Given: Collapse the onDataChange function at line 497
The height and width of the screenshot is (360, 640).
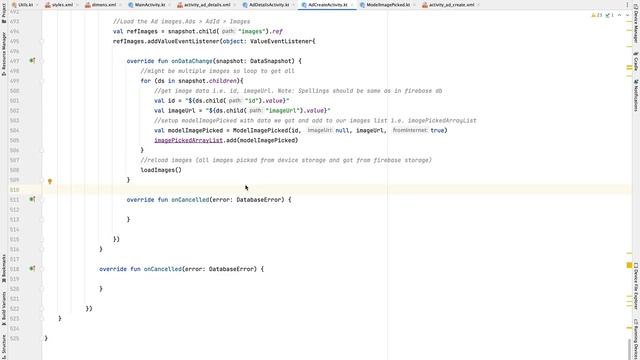Looking at the screenshot, I should (42, 61).
